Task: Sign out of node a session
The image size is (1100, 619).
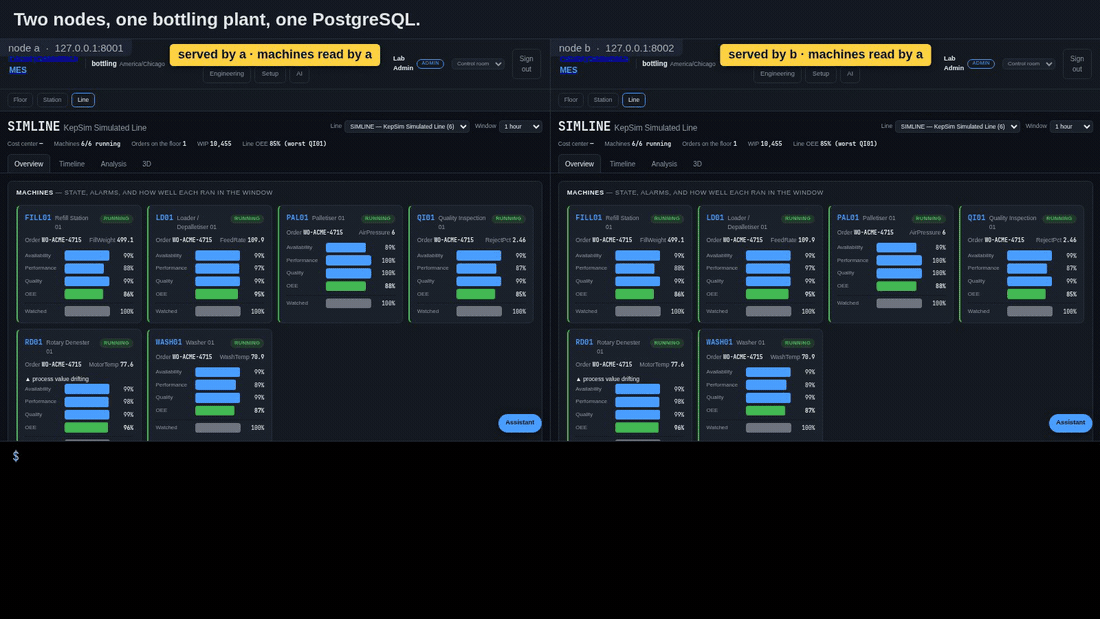Action: pyautogui.click(x=526, y=64)
